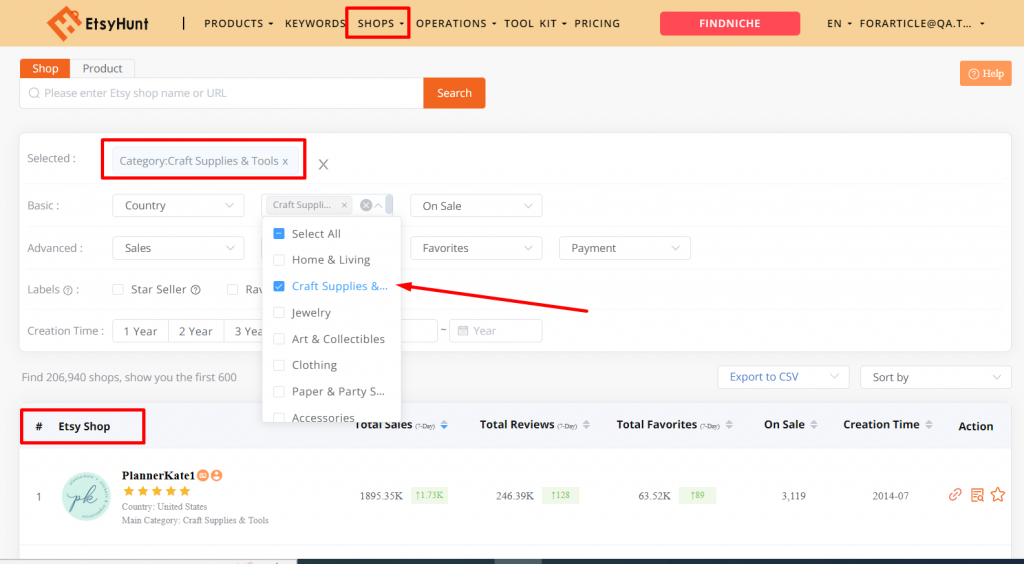The image size is (1024, 564).
Task: Select 2 Year creation time
Action: click(x=196, y=331)
